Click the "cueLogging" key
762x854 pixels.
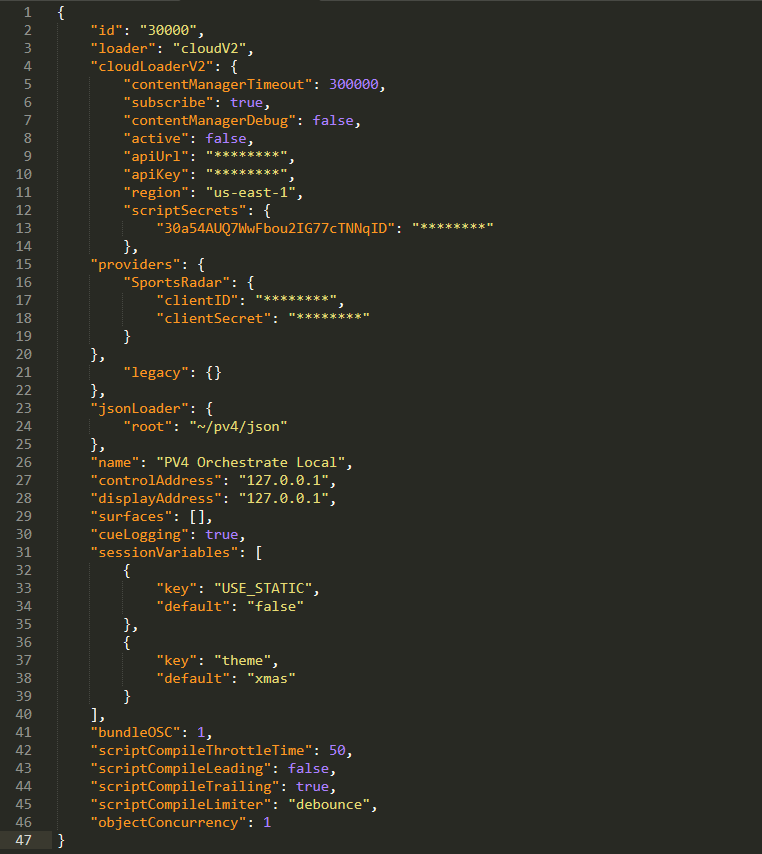[139, 534]
